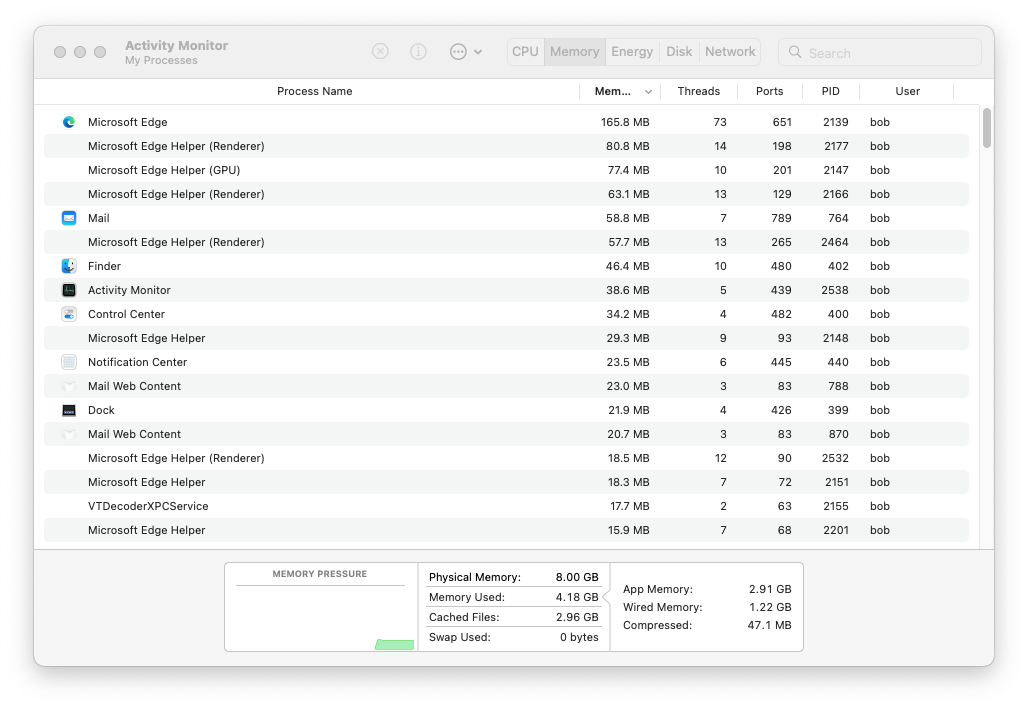1028x708 pixels.
Task: Select the Microsoft Edge process row
Action: click(506, 122)
